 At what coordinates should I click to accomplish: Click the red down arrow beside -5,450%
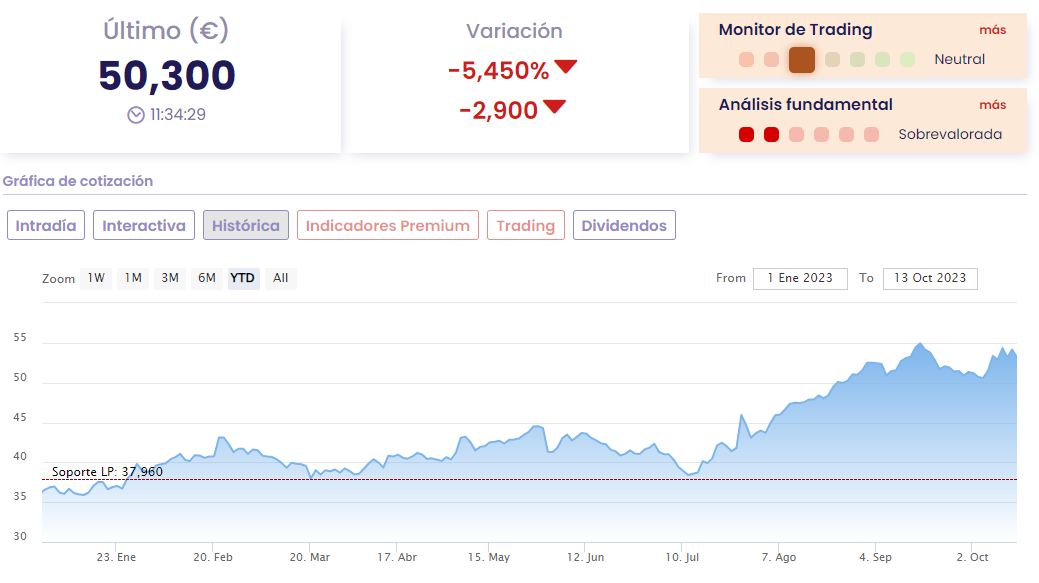pyautogui.click(x=566, y=68)
